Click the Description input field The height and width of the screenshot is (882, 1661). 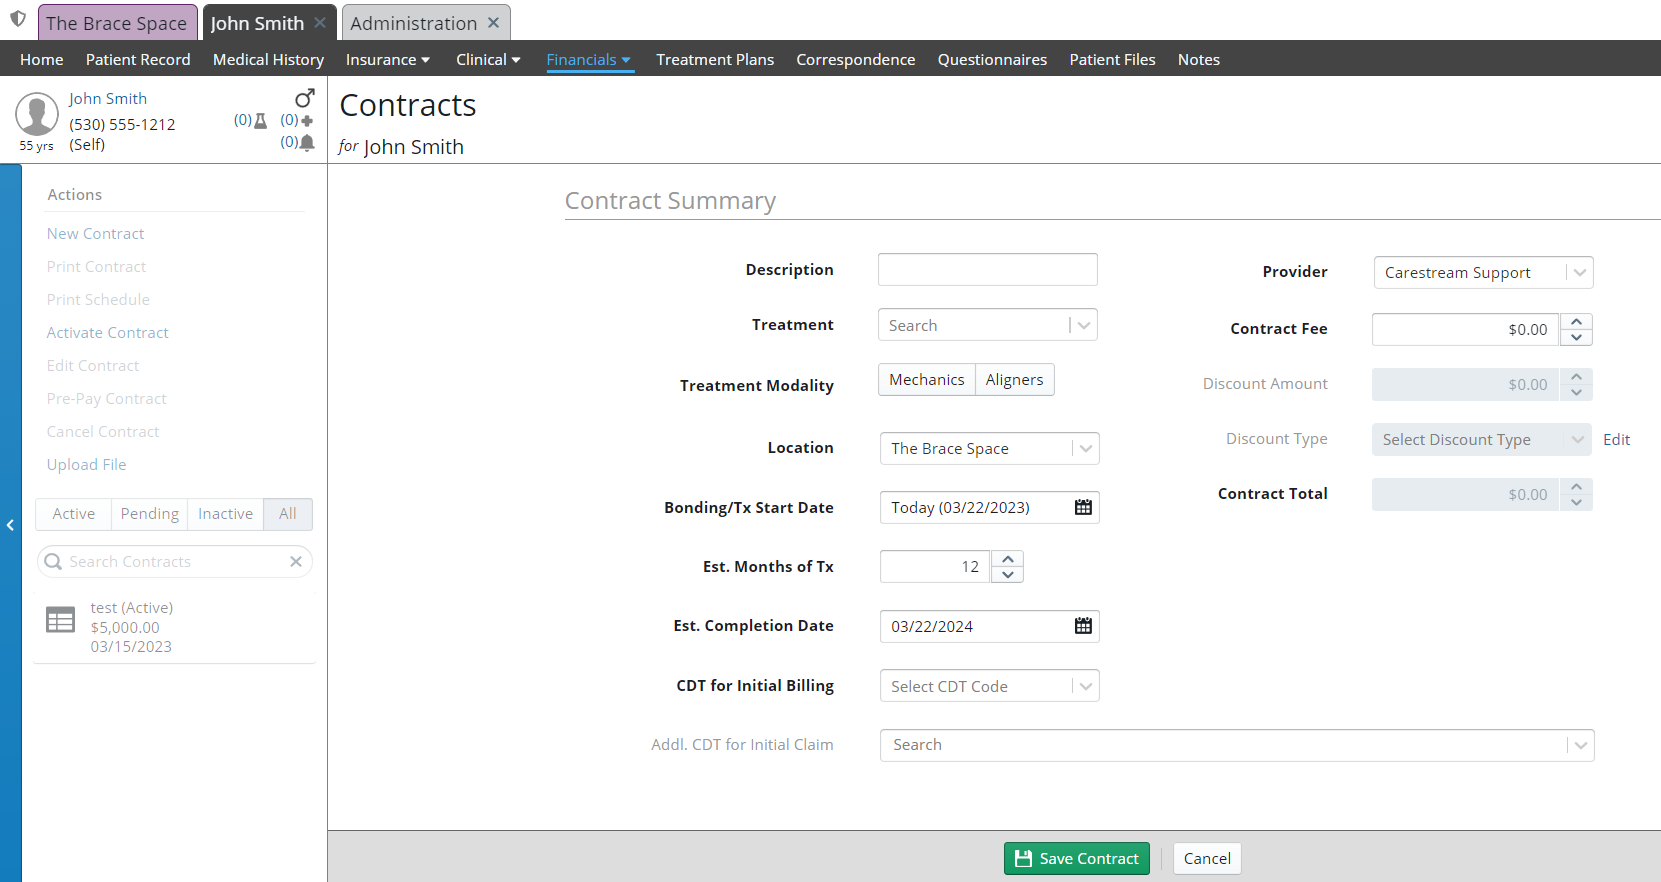[987, 270]
